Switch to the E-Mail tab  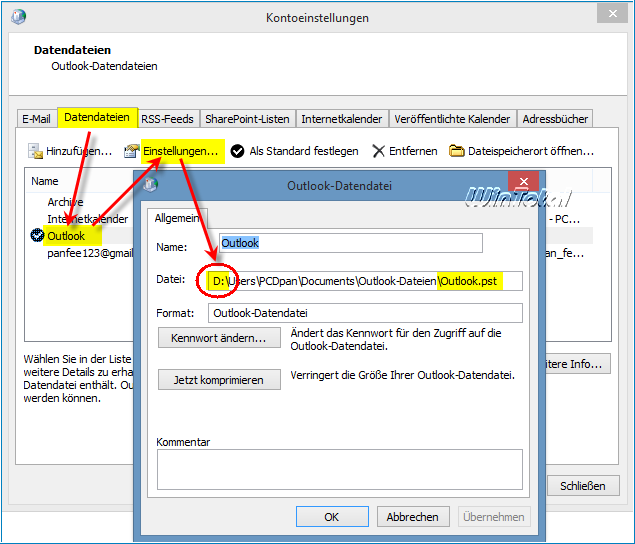(x=36, y=119)
